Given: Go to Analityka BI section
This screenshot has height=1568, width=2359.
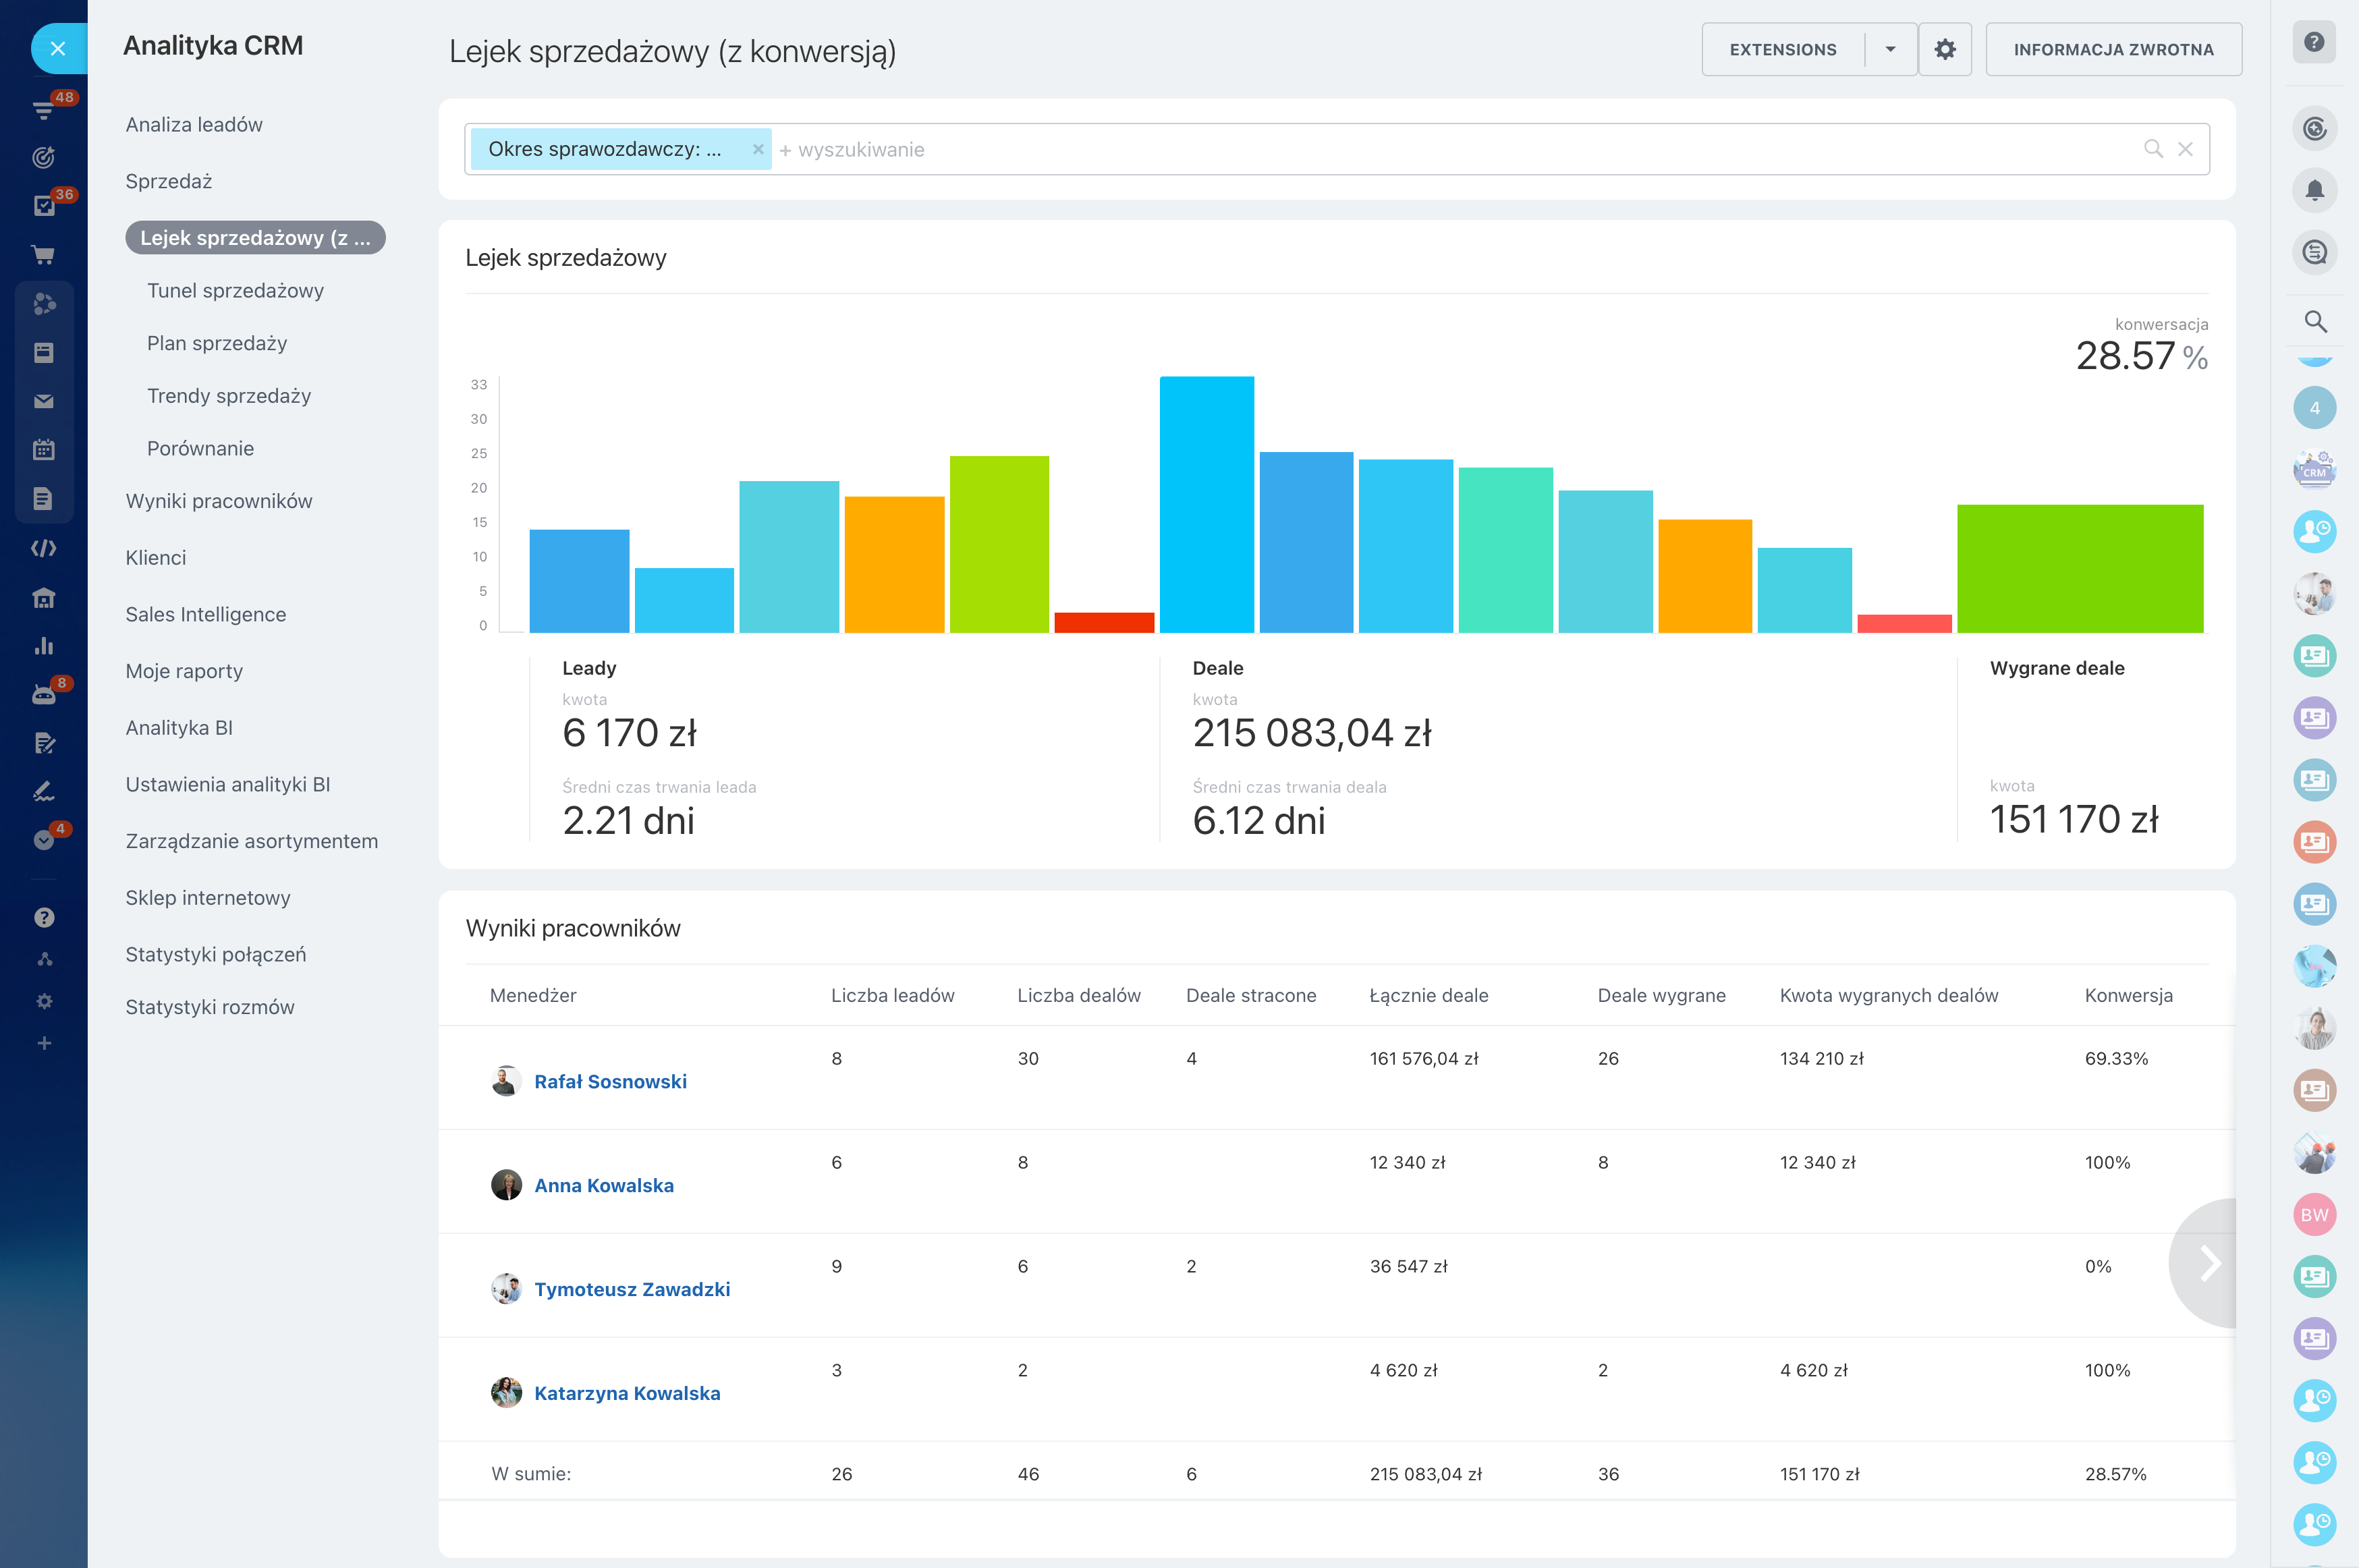Looking at the screenshot, I should point(179,728).
